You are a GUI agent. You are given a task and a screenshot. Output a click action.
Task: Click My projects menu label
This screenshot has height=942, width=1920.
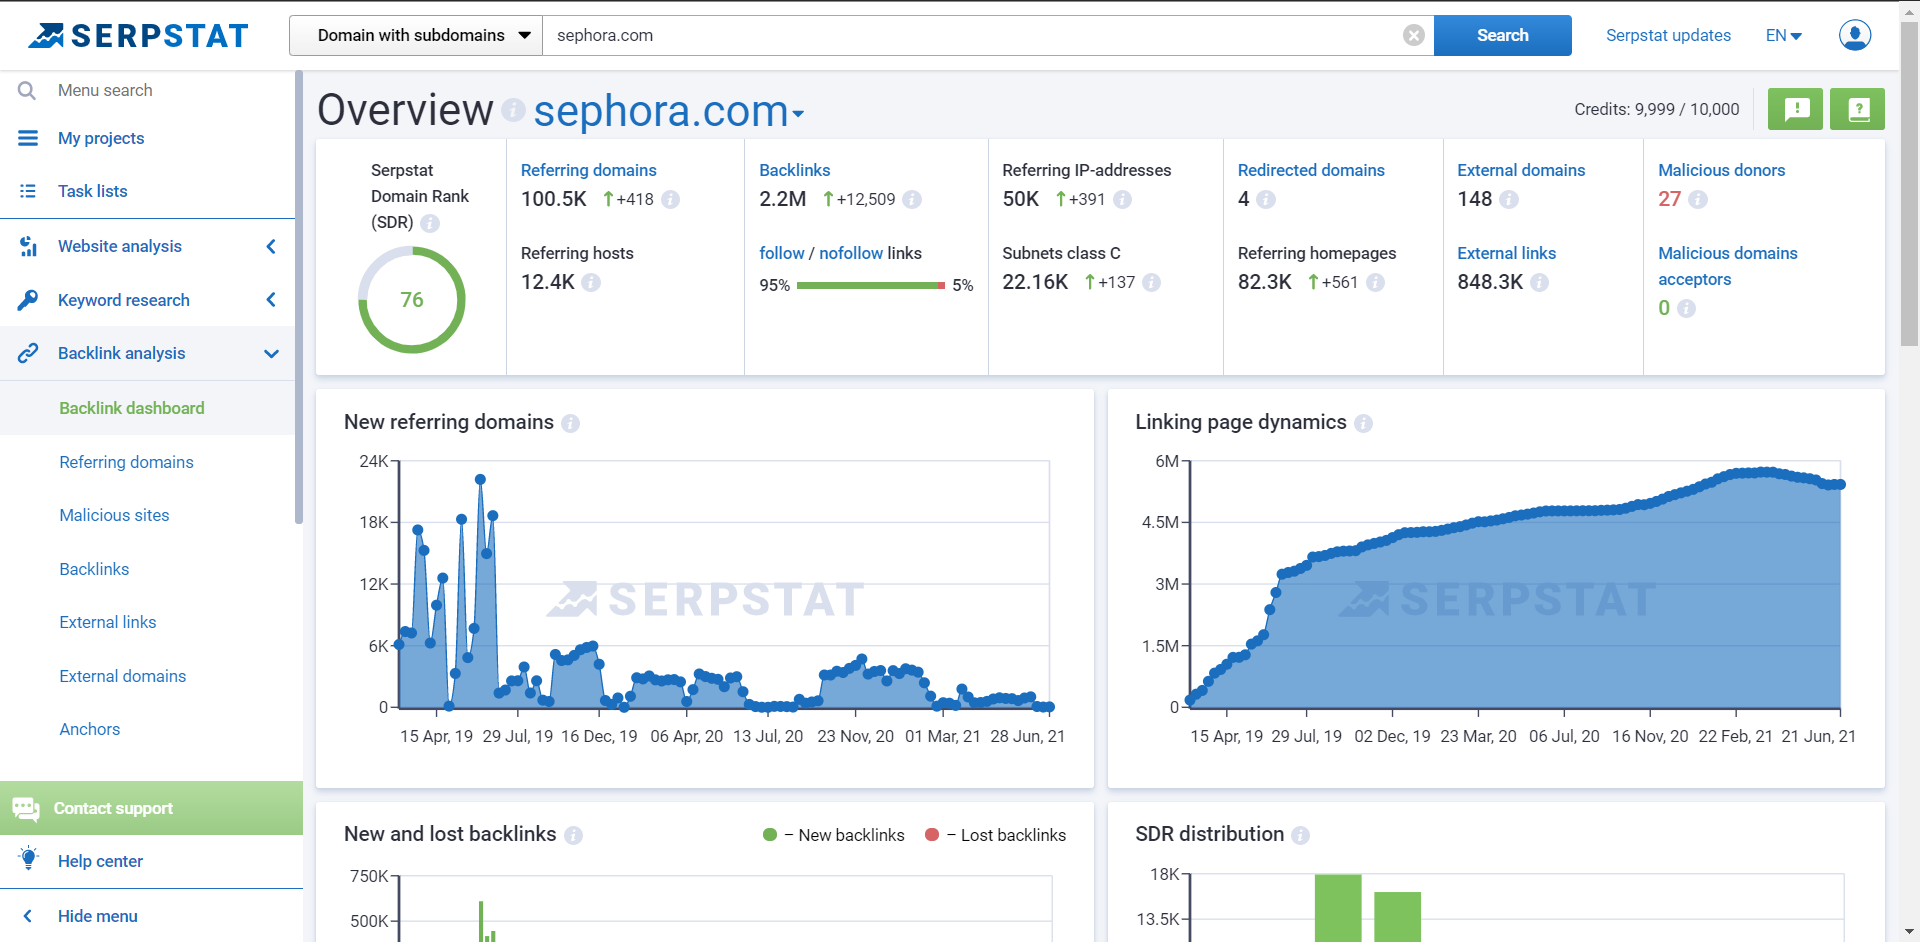click(x=101, y=138)
